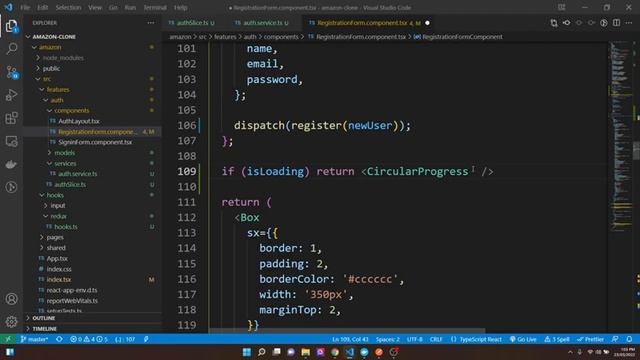Click the CRLF end-of-line setting
The image size is (640, 360).
[436, 339]
